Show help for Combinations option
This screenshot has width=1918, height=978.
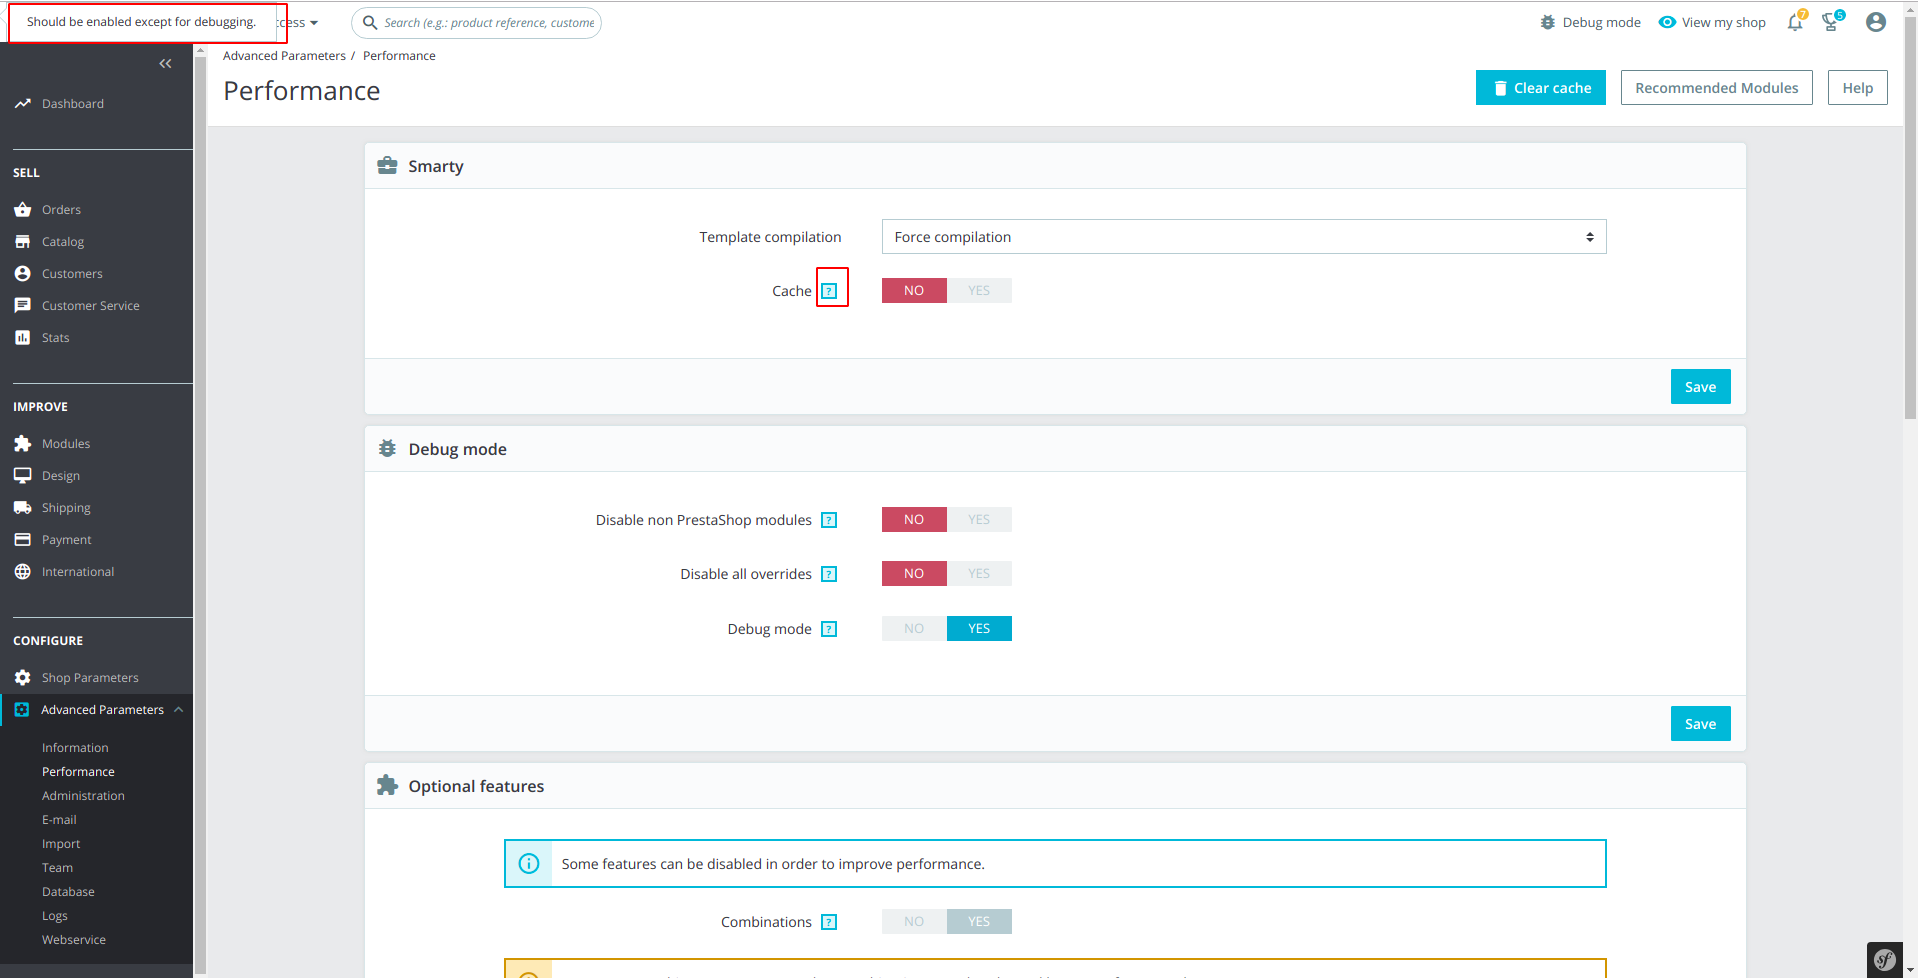829,922
